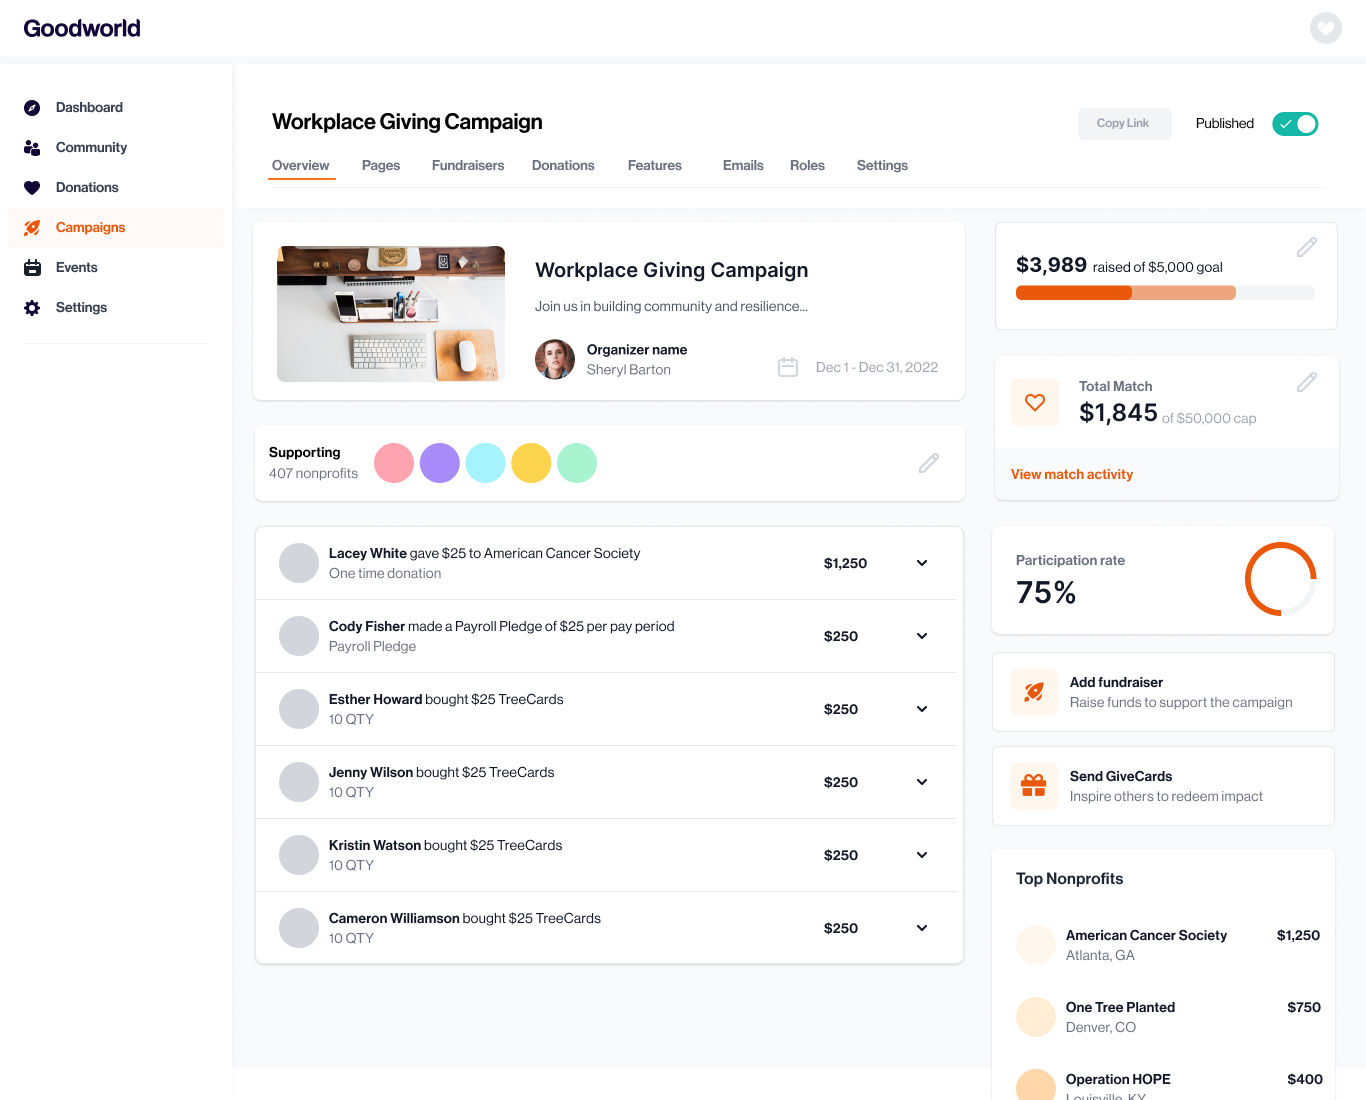This screenshot has height=1100, width=1366.
Task: Expand Lacey White's donation details
Action: tap(921, 563)
